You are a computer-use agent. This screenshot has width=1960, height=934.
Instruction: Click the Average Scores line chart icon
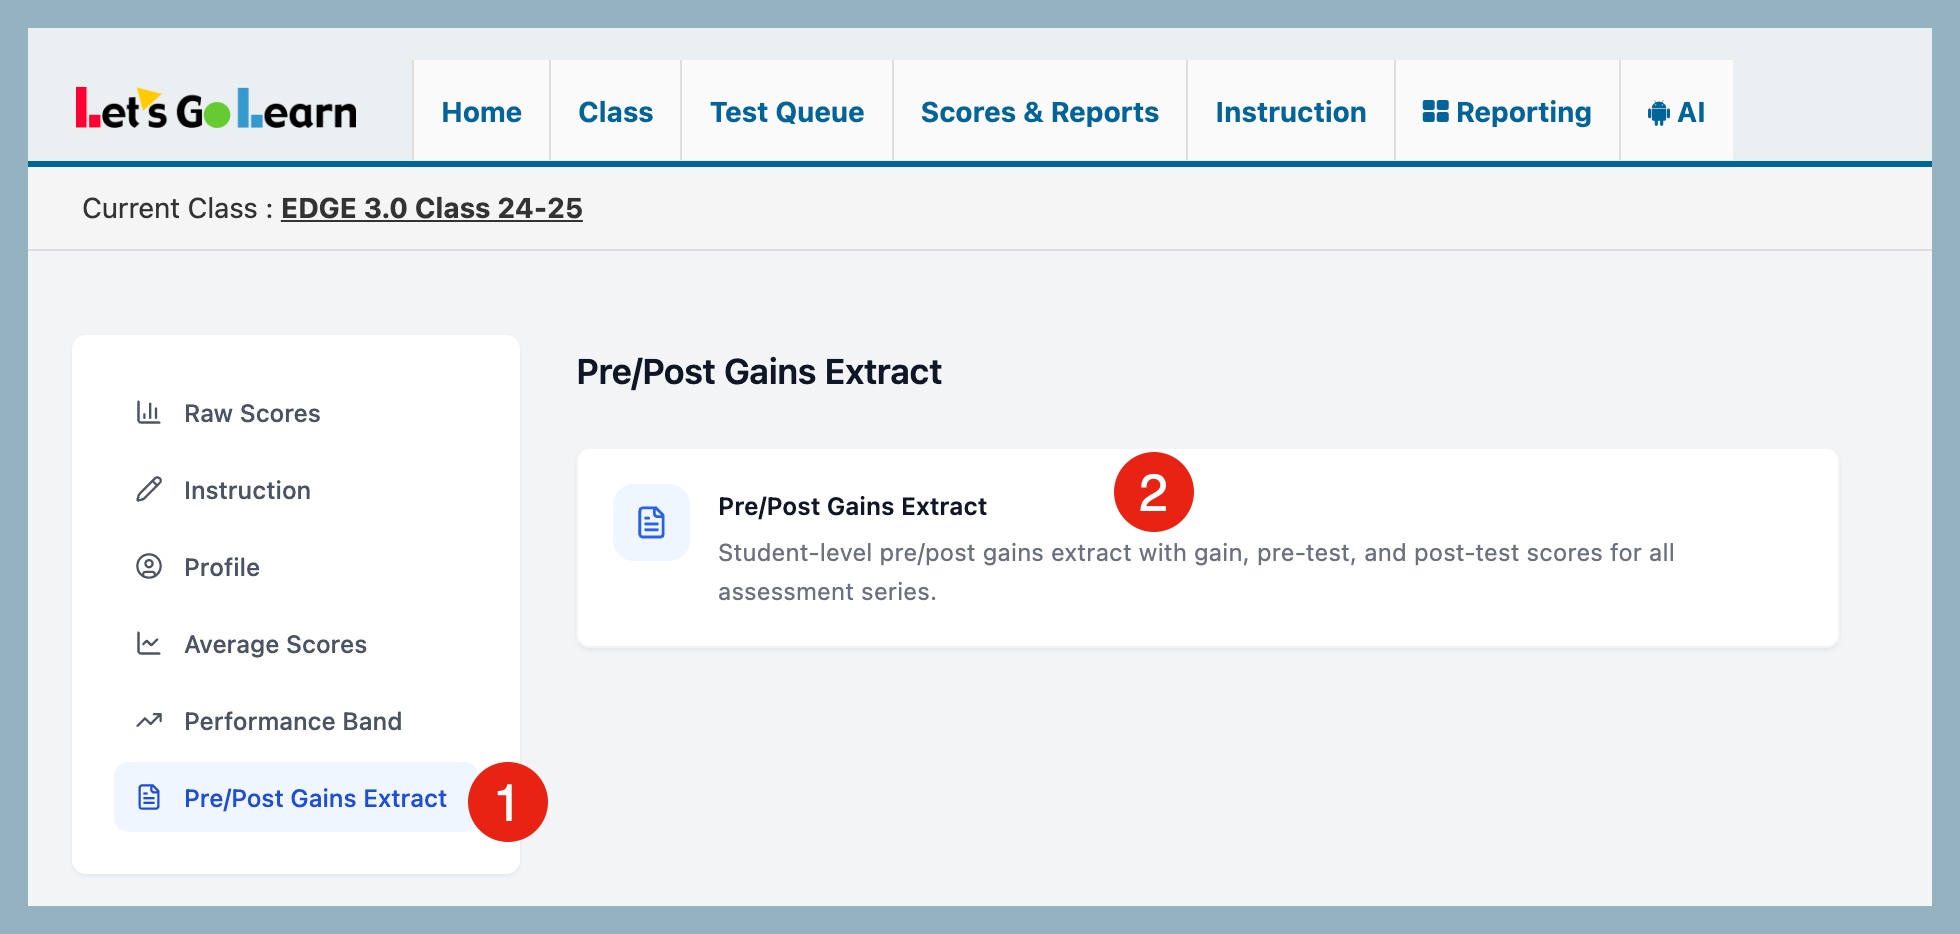point(149,644)
